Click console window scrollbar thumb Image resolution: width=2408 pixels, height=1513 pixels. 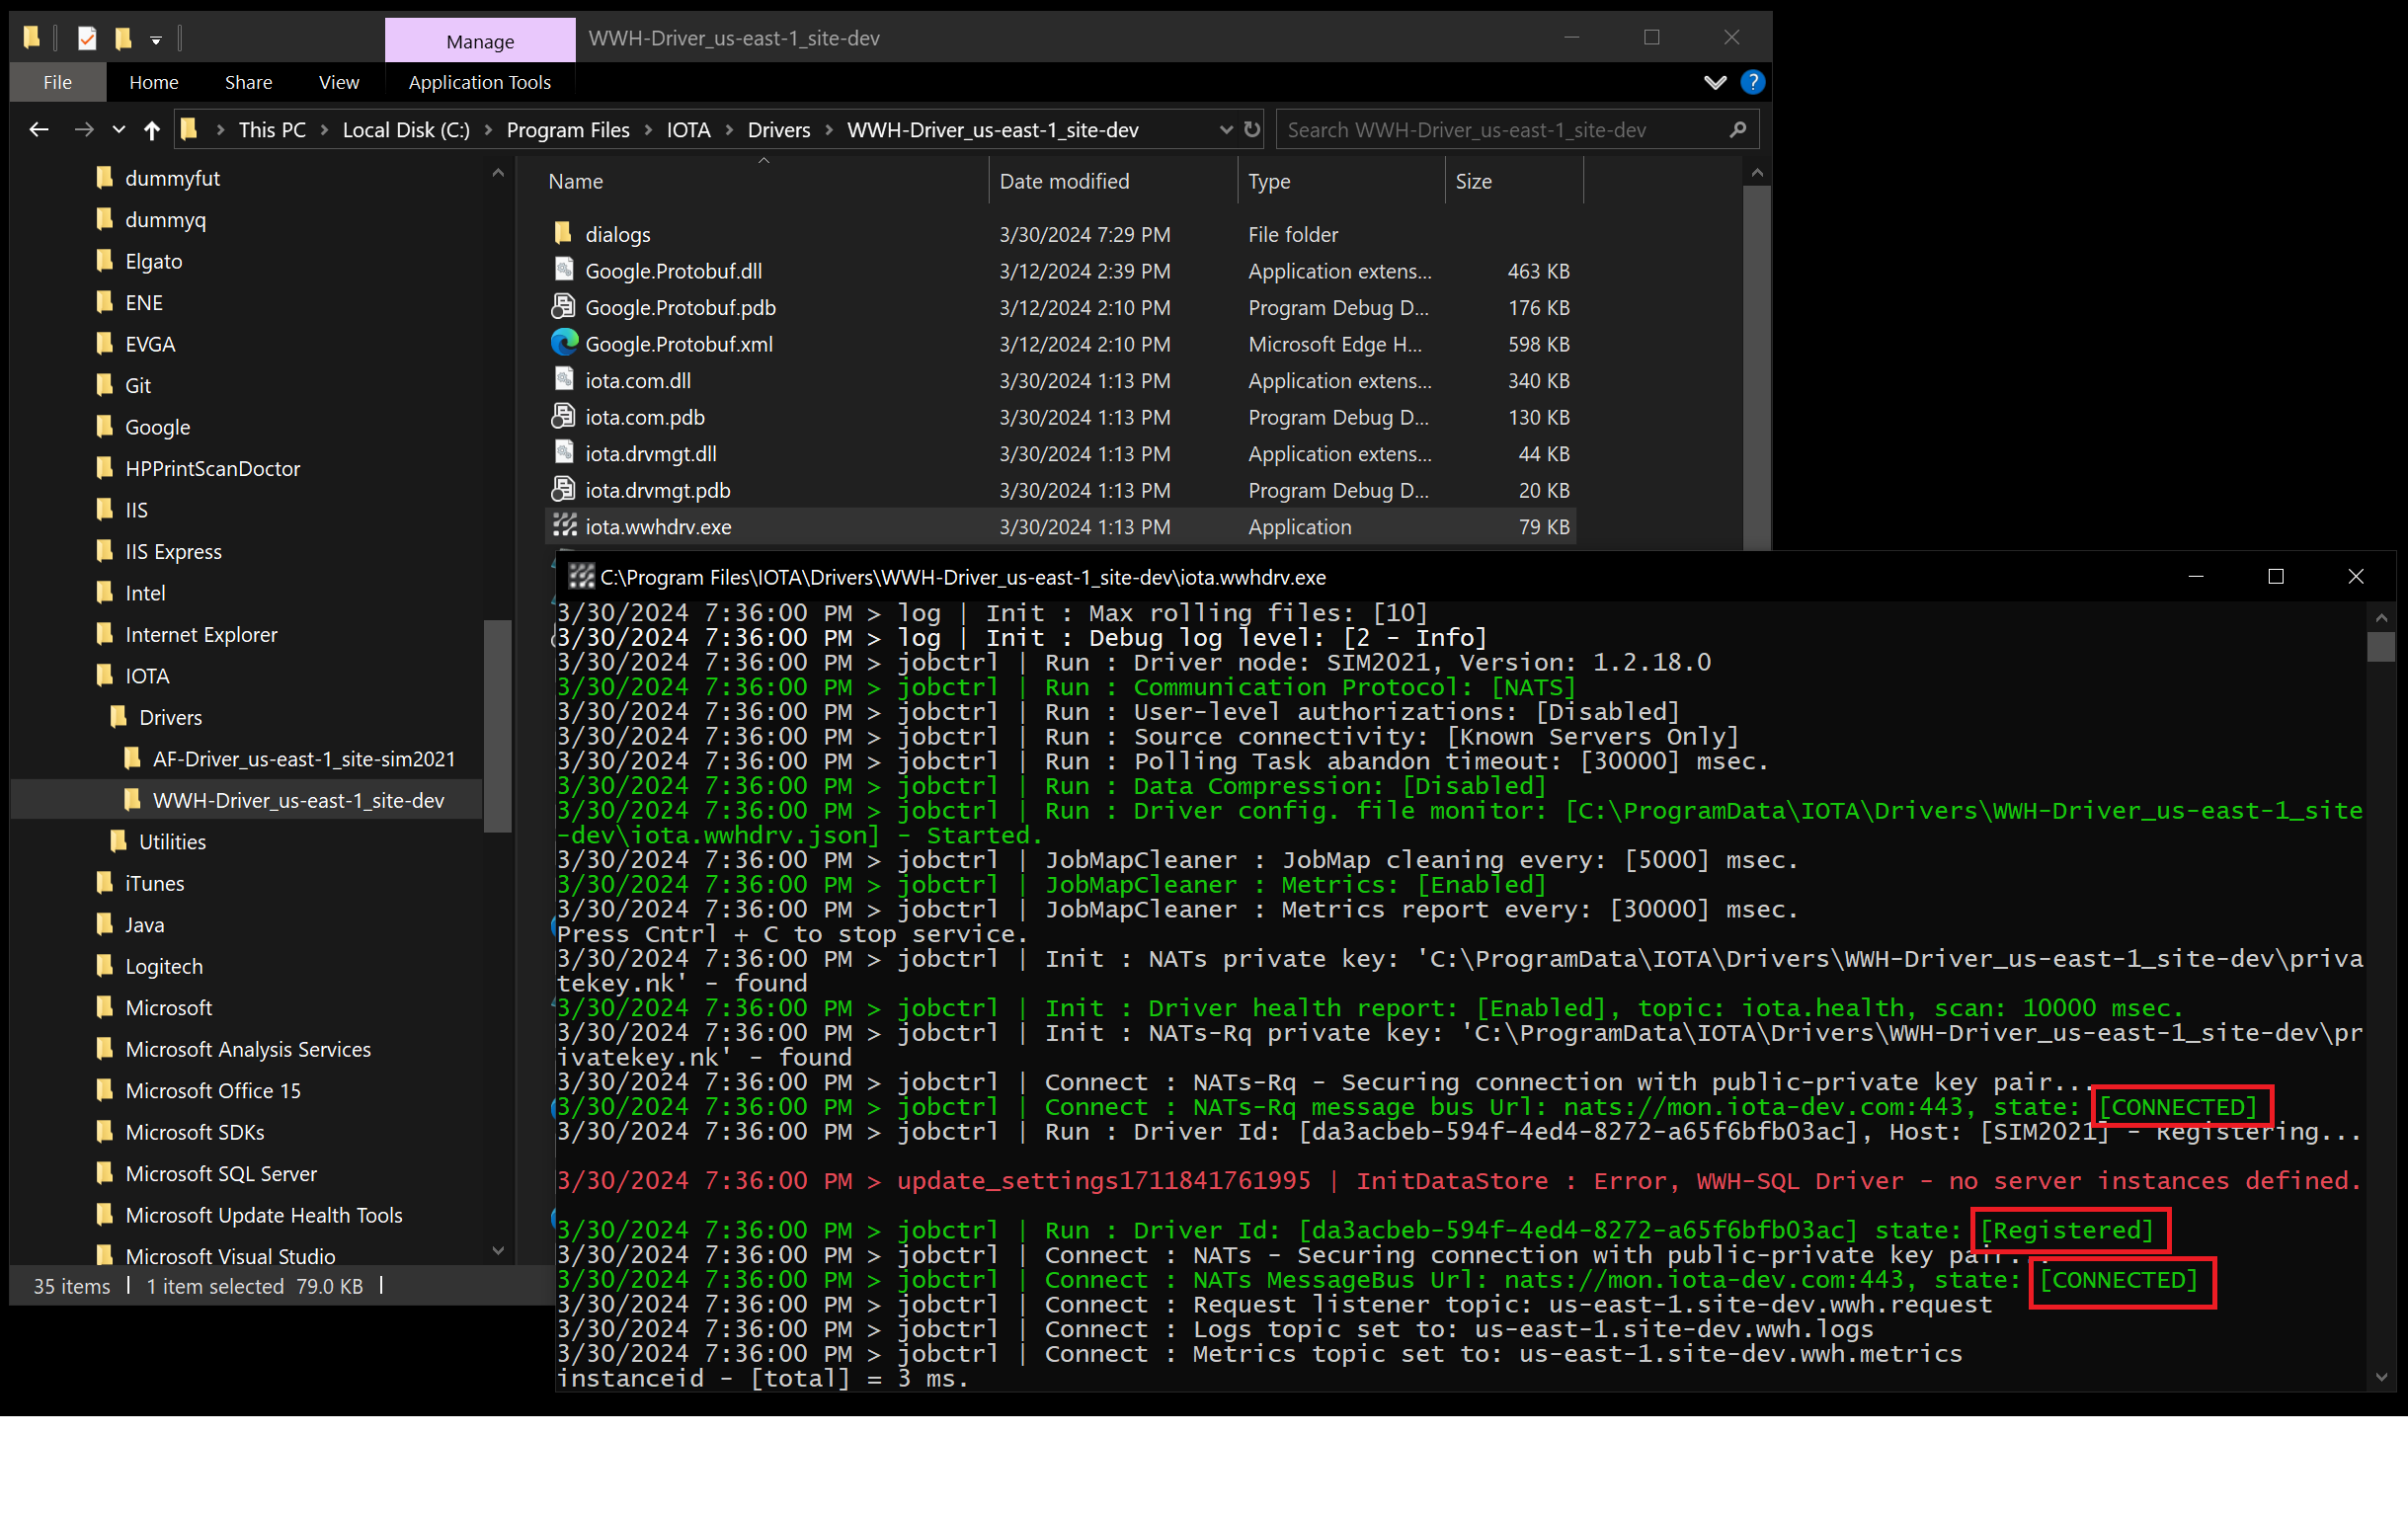tap(2381, 647)
